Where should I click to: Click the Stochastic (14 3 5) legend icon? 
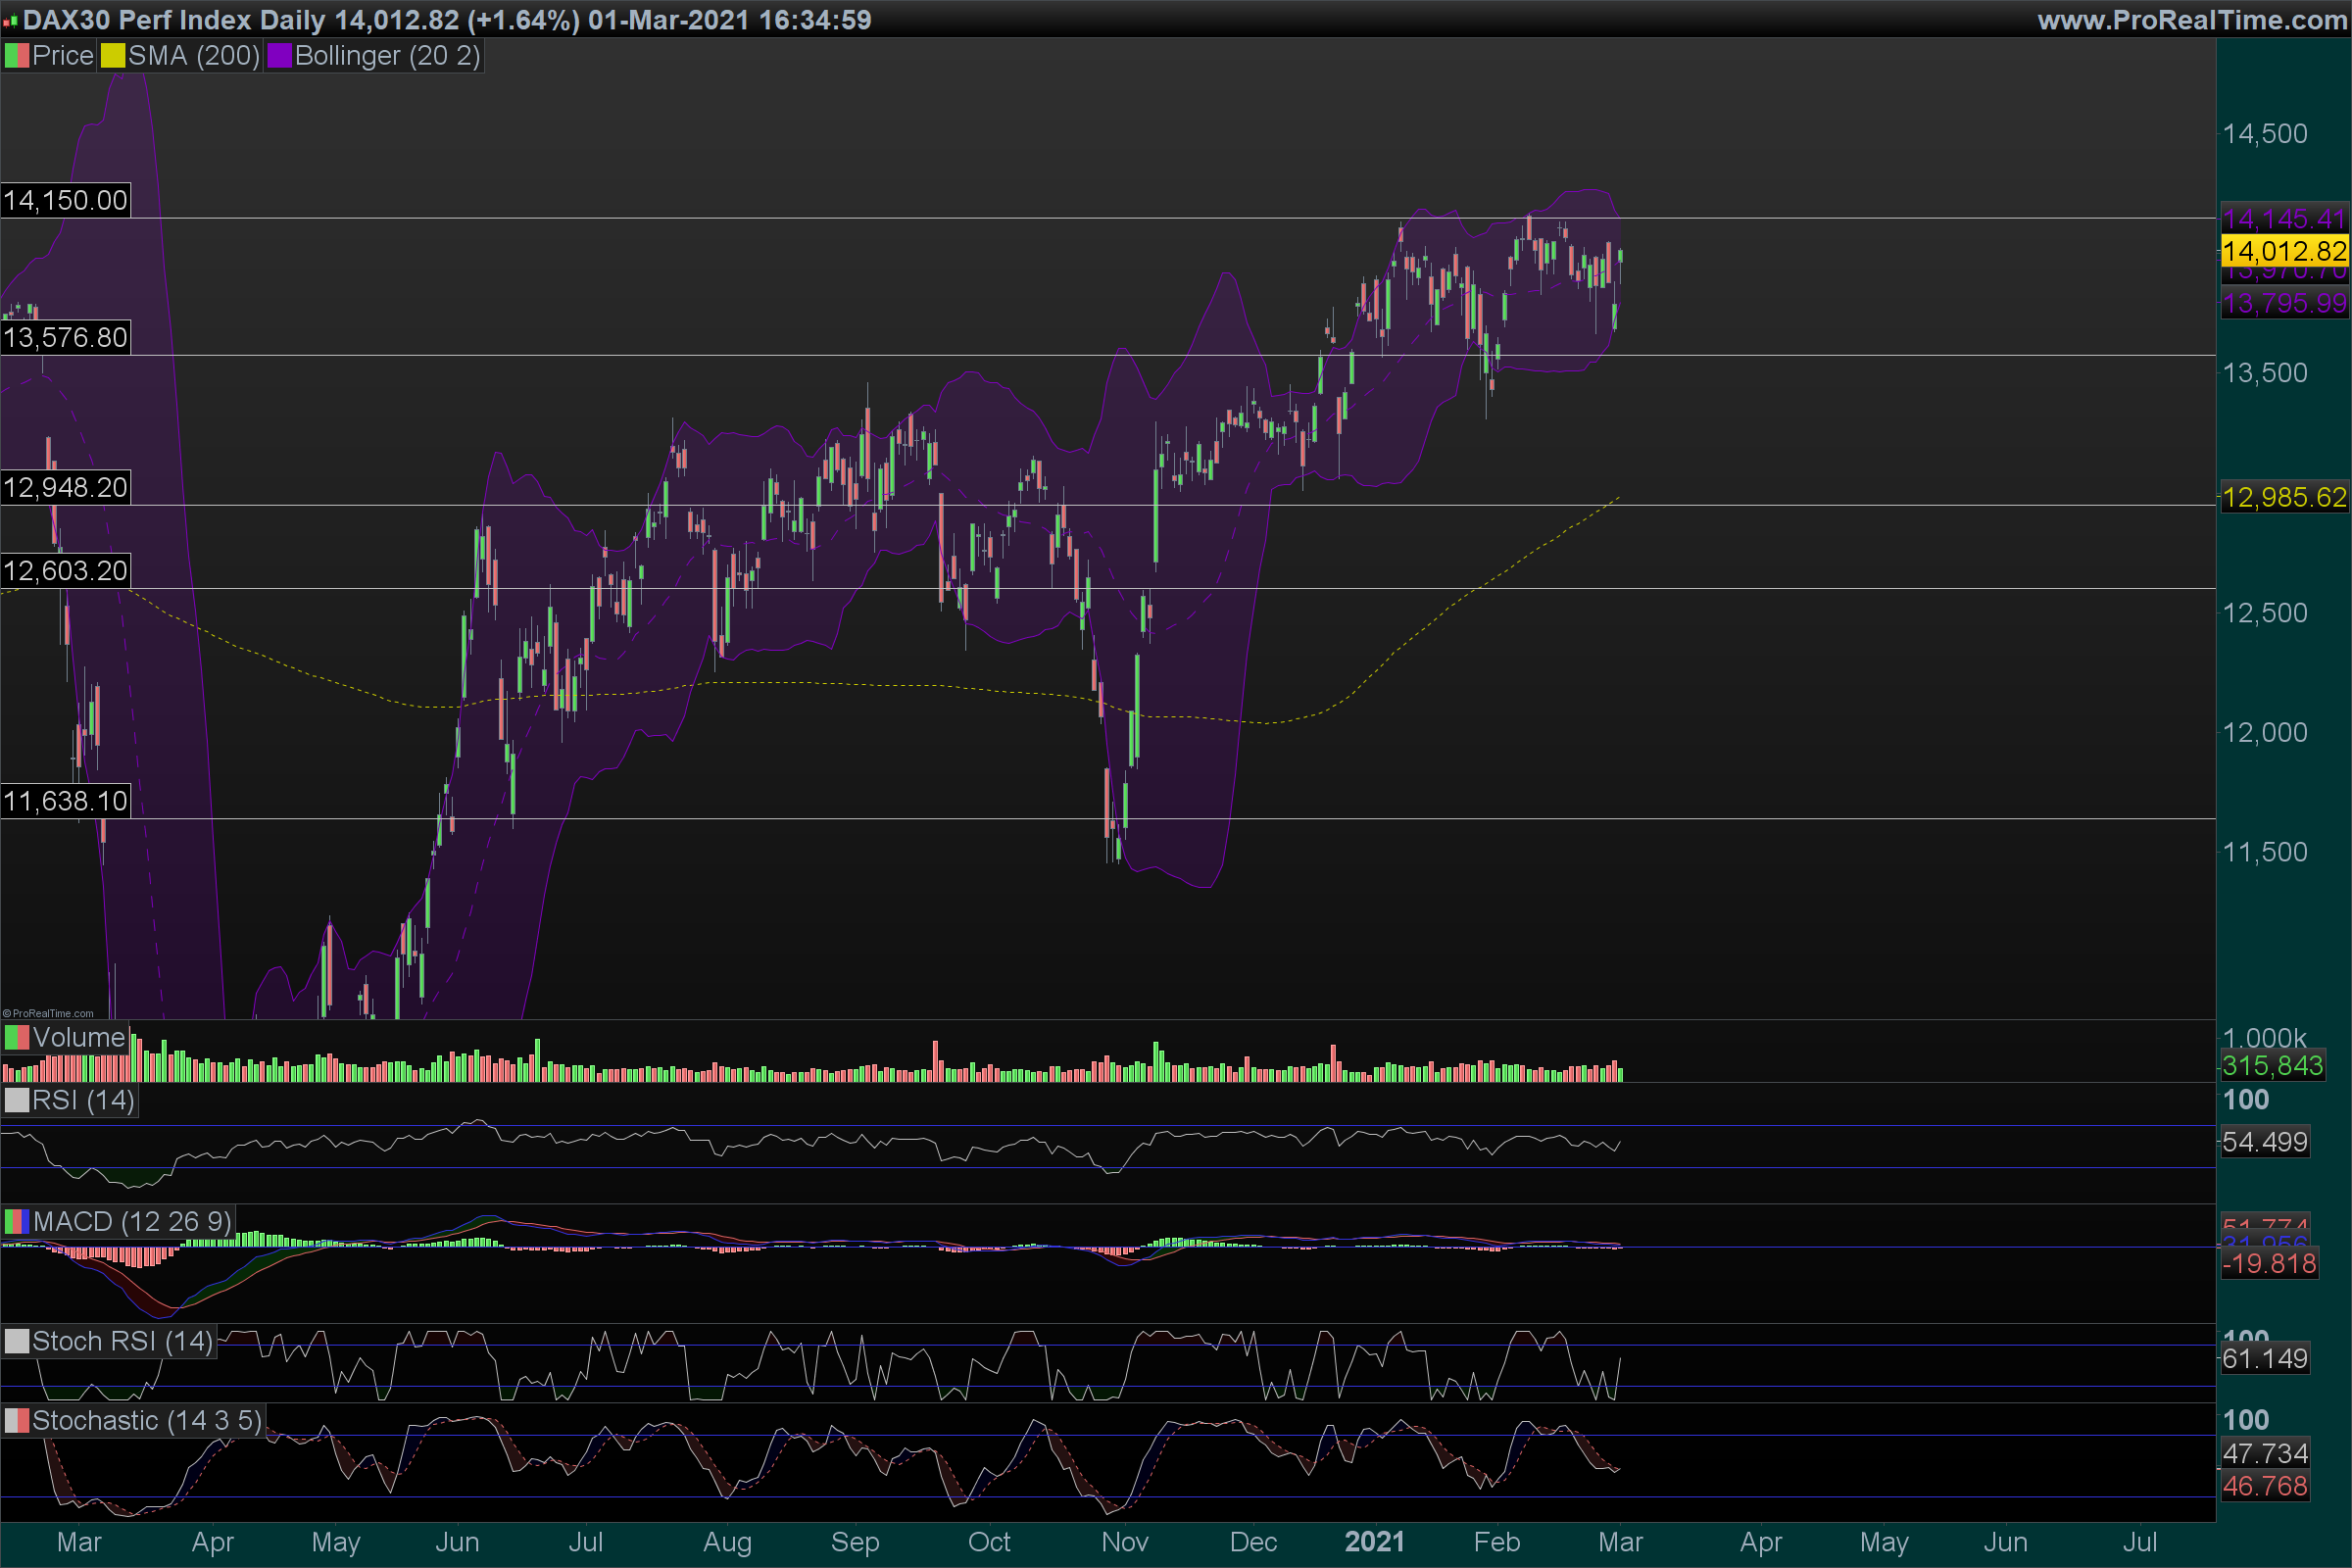17,1421
